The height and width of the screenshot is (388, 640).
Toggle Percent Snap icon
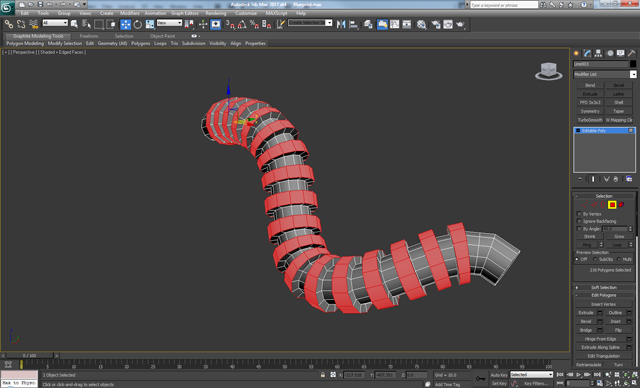[254, 24]
